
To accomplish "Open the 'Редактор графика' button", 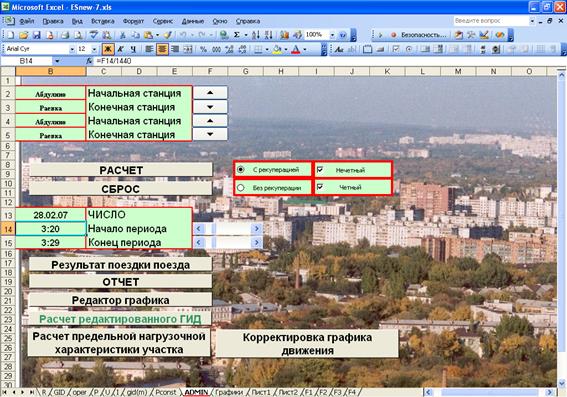I will pos(120,300).
